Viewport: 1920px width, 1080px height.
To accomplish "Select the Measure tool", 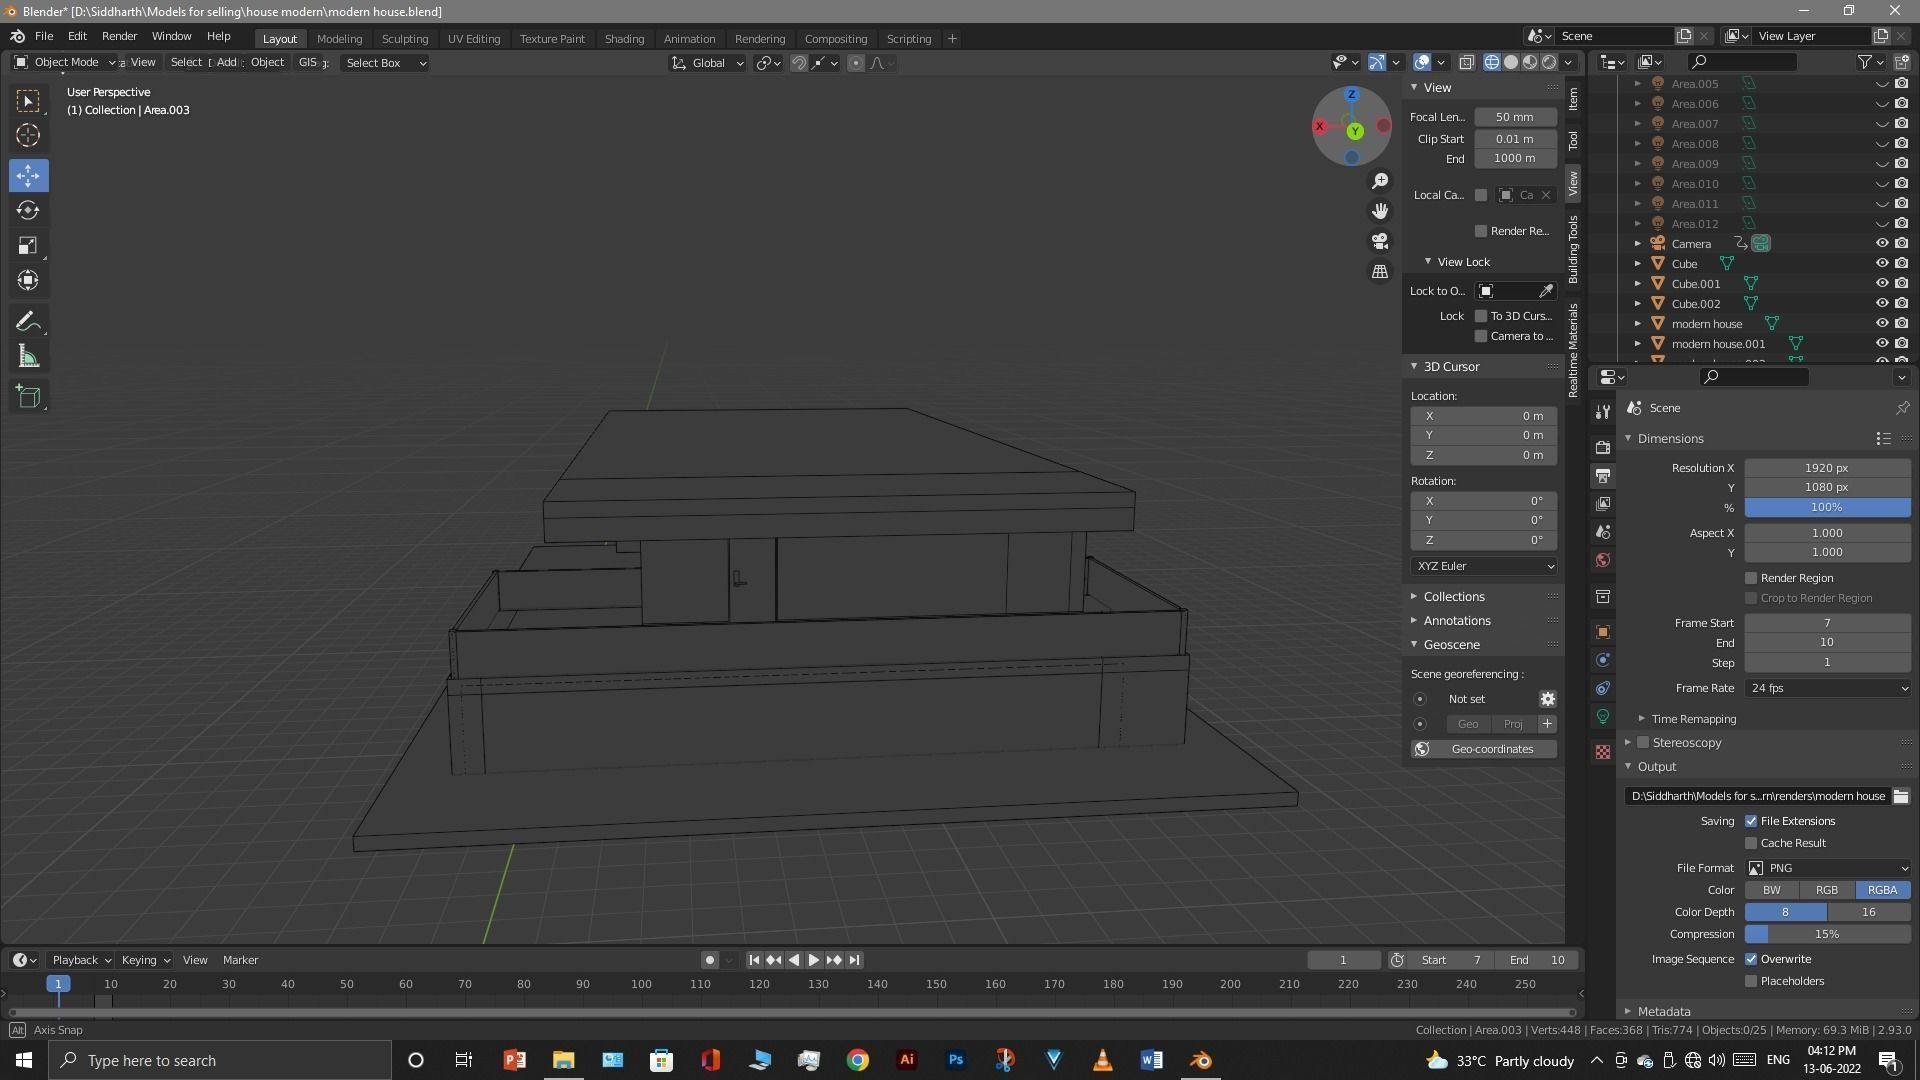I will click(28, 357).
